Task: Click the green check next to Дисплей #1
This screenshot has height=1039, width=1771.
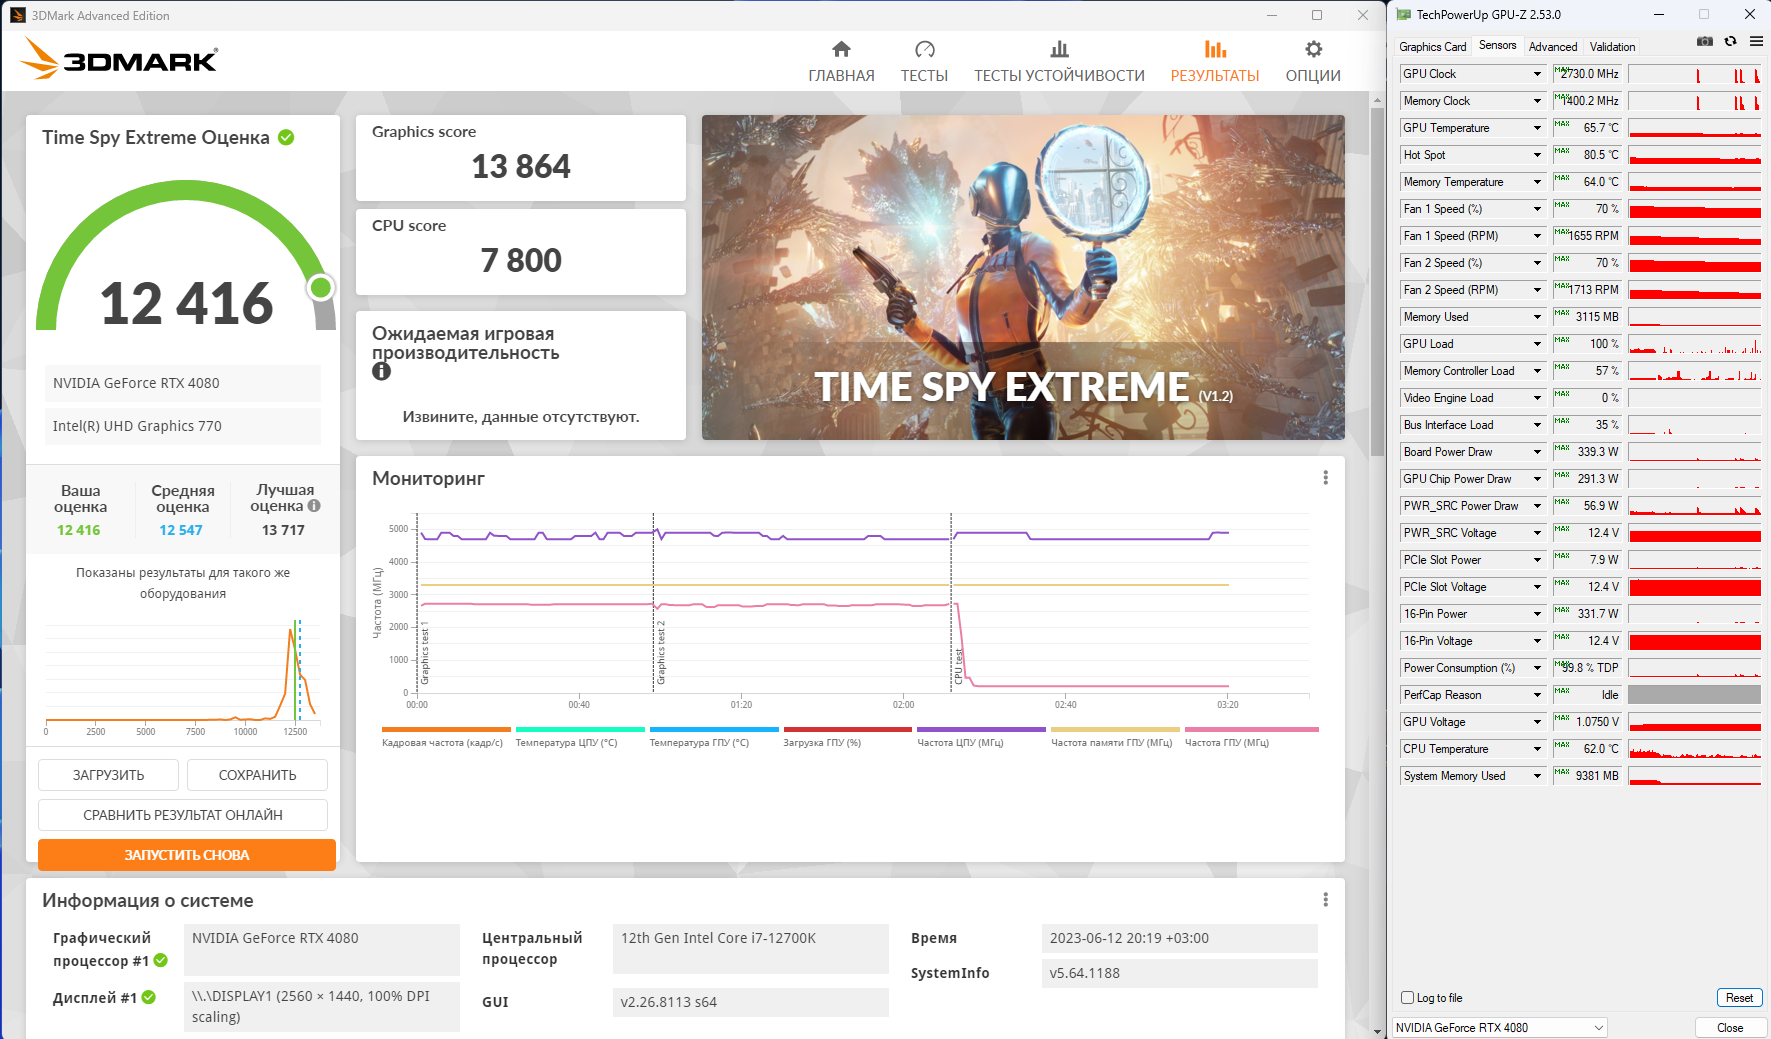Action: coord(149,997)
